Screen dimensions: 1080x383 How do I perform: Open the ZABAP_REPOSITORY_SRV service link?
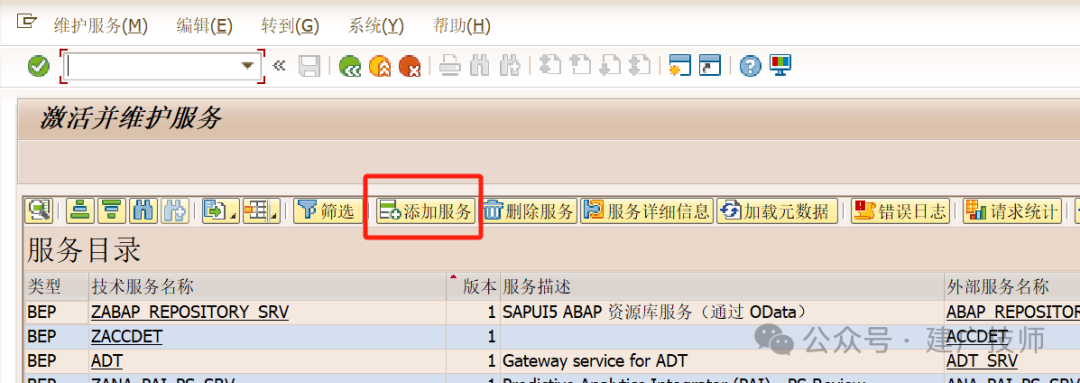[x=190, y=312]
